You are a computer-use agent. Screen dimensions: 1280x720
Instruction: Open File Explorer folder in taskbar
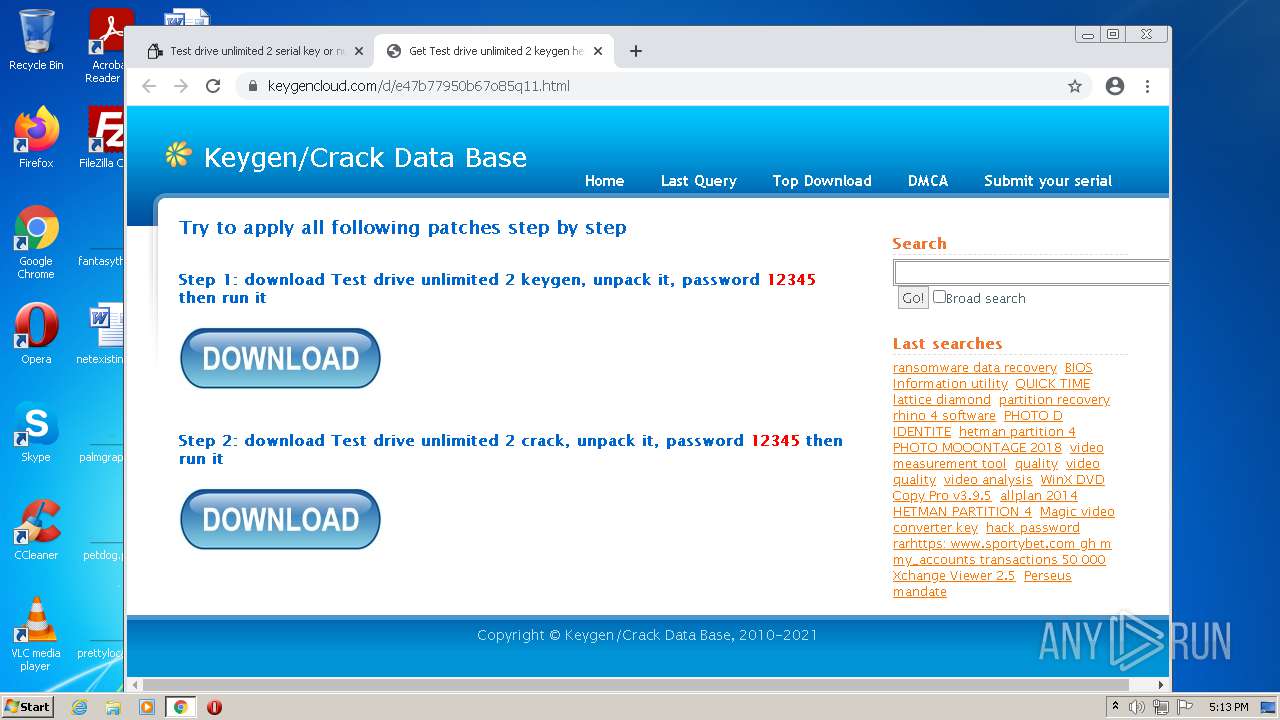[x=113, y=707]
